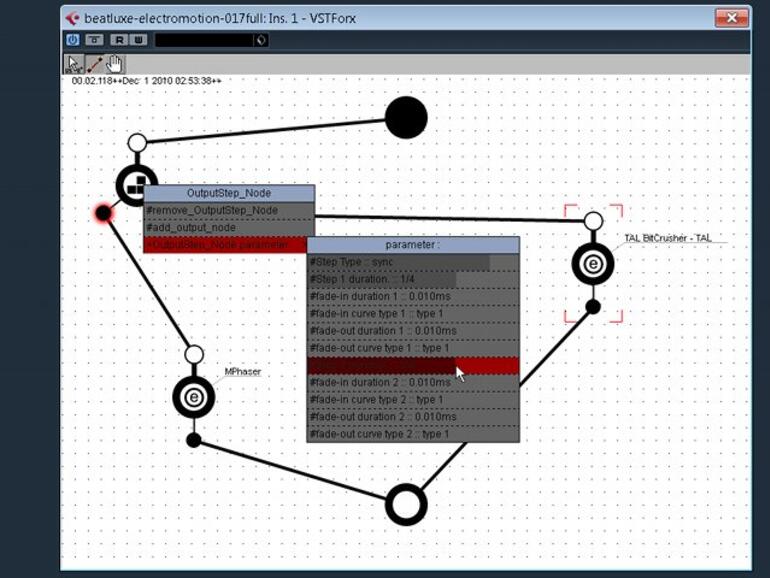Select the red line connection tool
Image resolution: width=770 pixels, height=578 pixels.
pyautogui.click(x=95, y=64)
